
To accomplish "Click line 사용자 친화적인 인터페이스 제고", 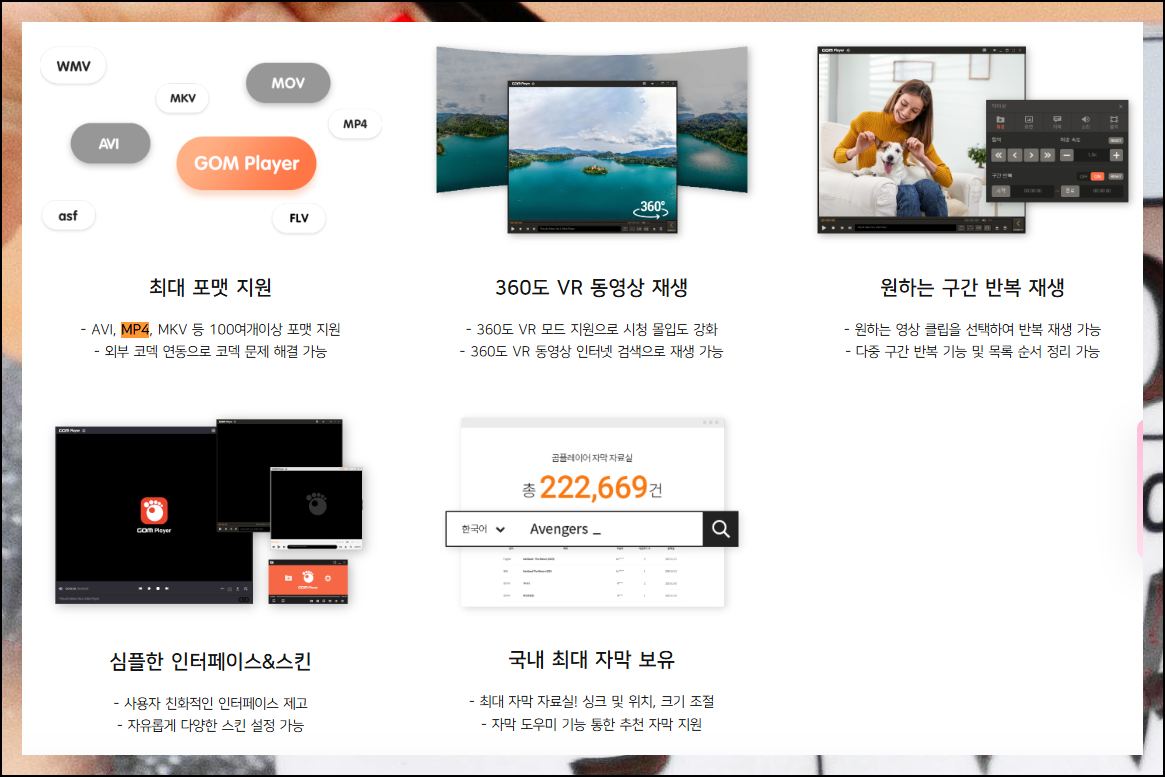I will click(210, 703).
